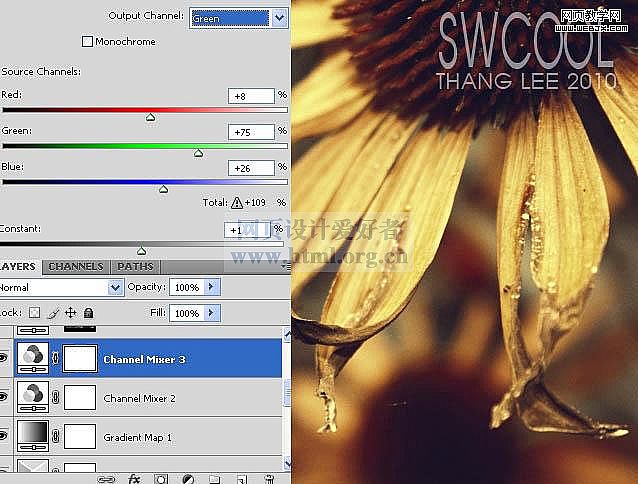Click the Constant percentage input field
Screen dimensions: 638x484
[247, 230]
